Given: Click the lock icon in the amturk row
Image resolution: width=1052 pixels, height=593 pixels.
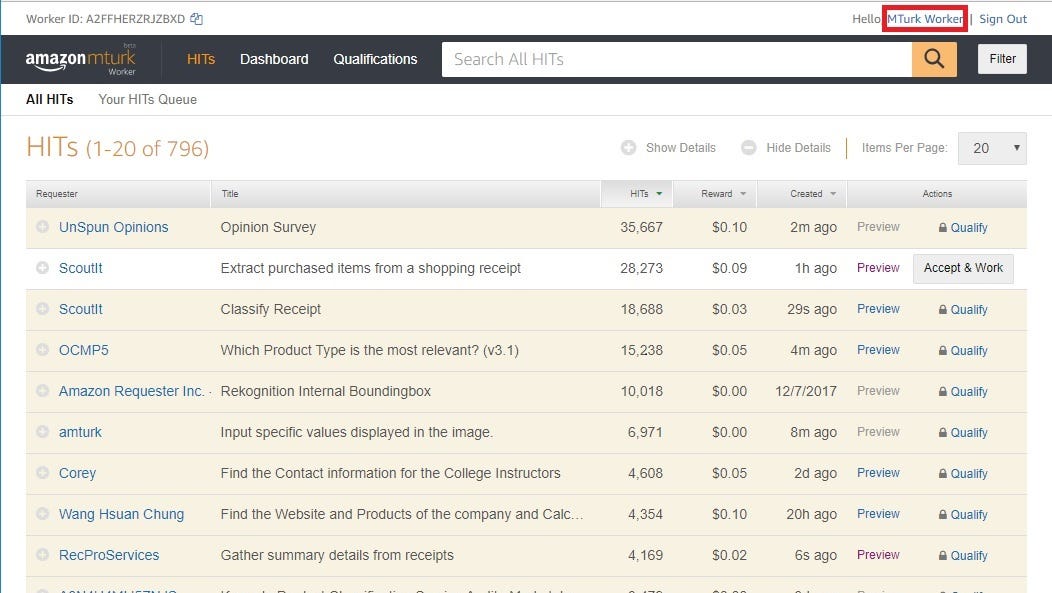Looking at the screenshot, I should (943, 432).
